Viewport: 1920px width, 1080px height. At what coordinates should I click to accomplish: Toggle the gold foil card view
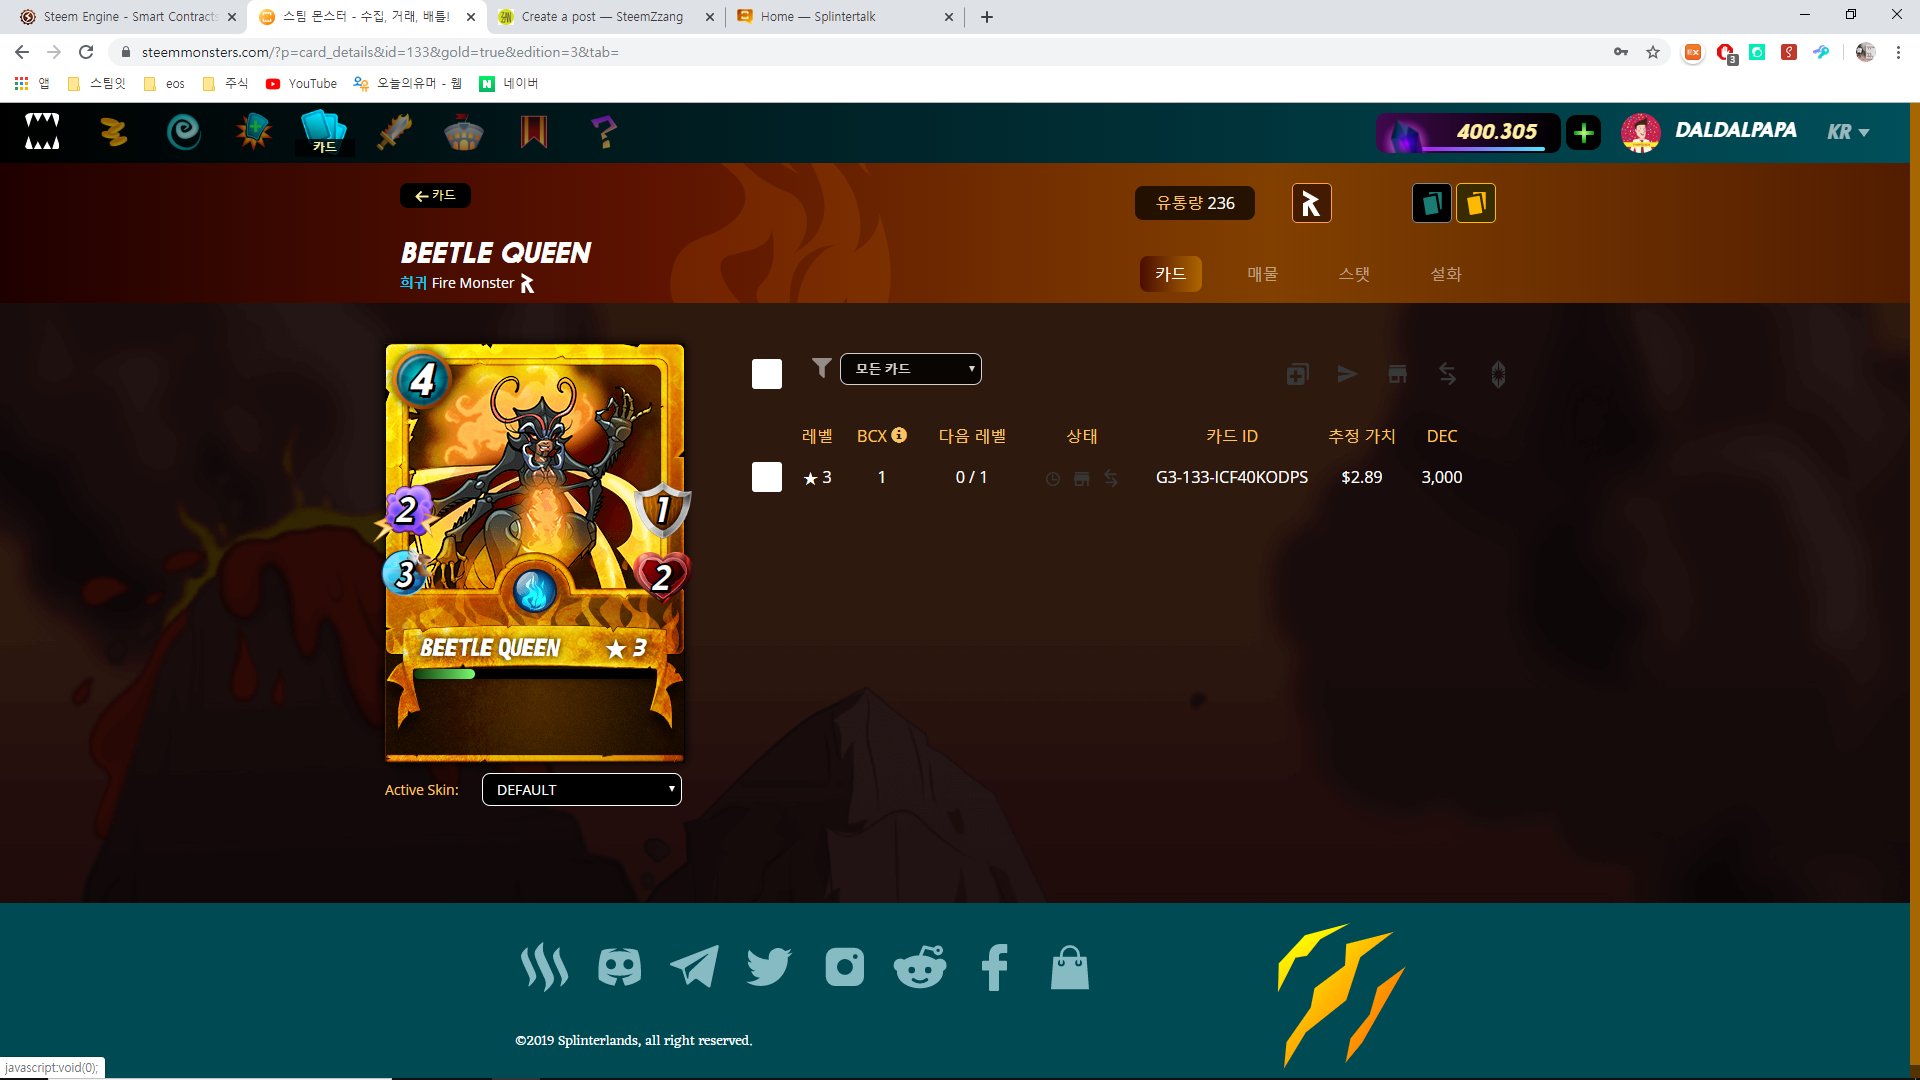click(x=1476, y=202)
